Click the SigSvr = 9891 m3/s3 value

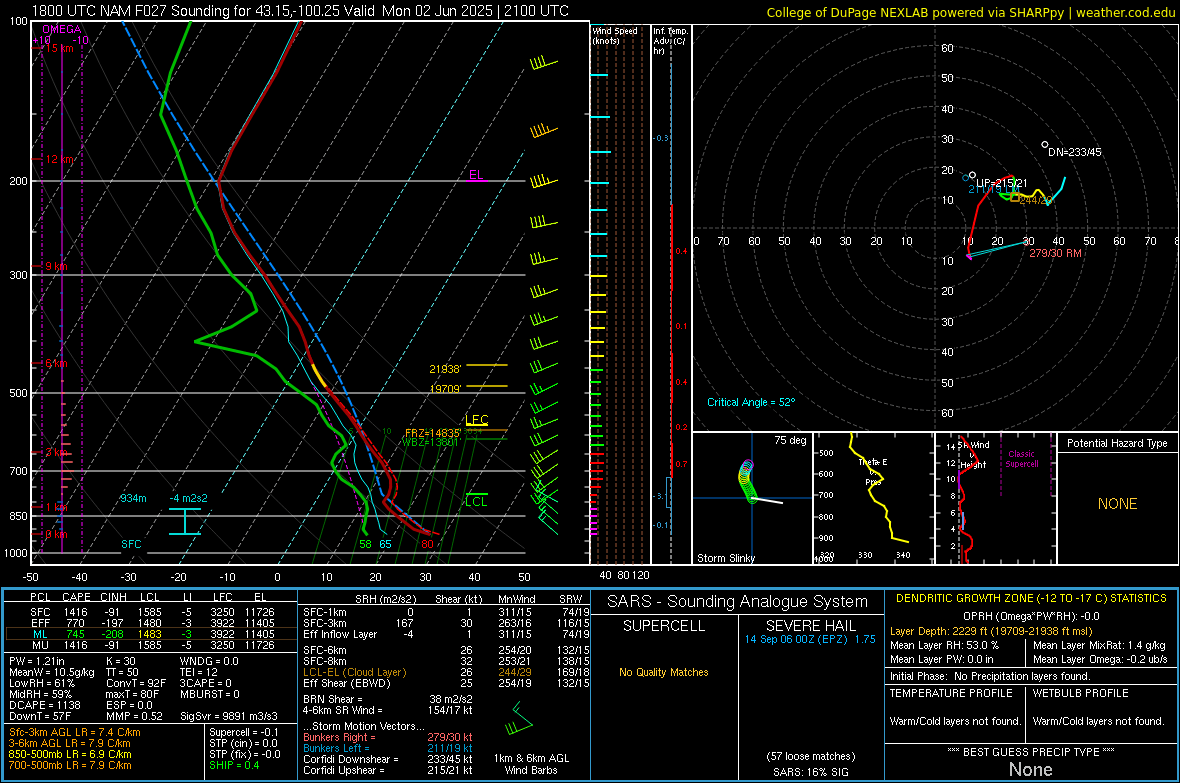coord(229,716)
